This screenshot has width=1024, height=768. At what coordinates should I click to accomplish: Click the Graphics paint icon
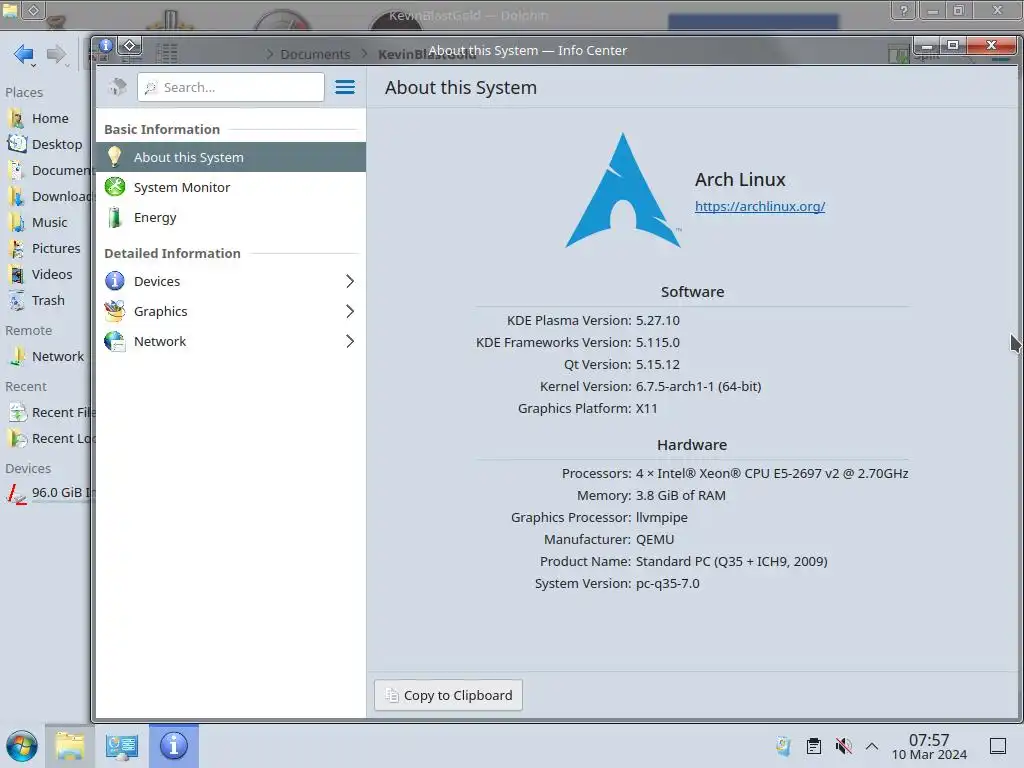(115, 311)
